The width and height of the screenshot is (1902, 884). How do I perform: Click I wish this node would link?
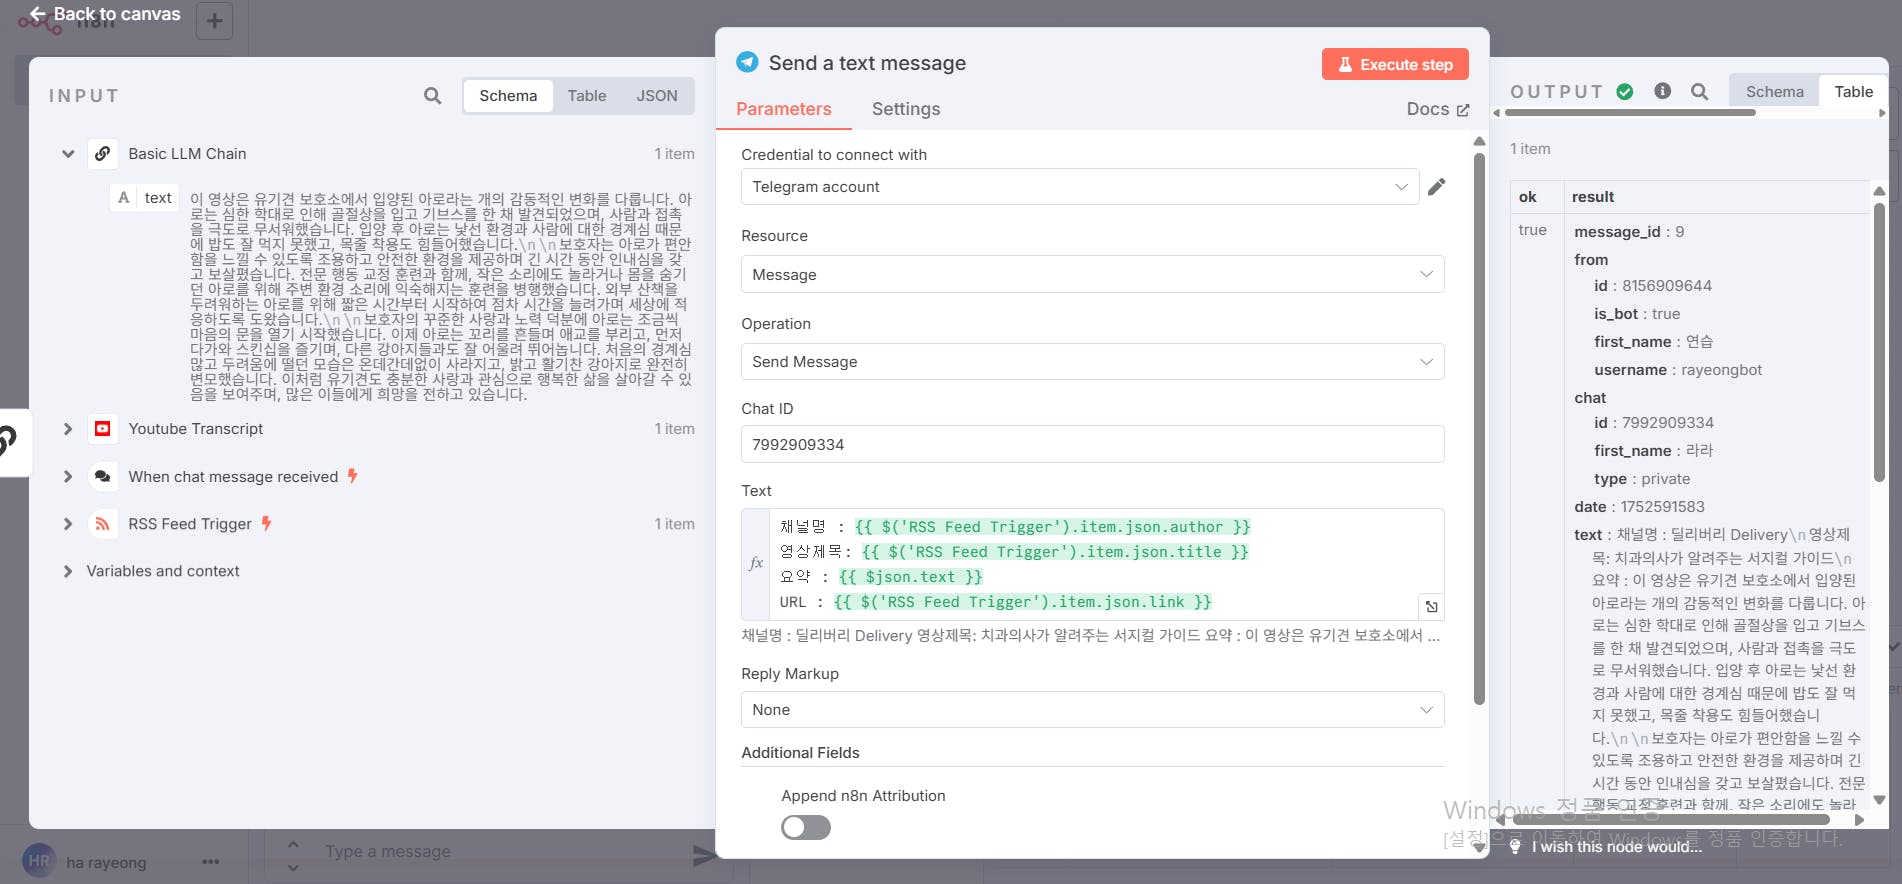pos(1616,847)
